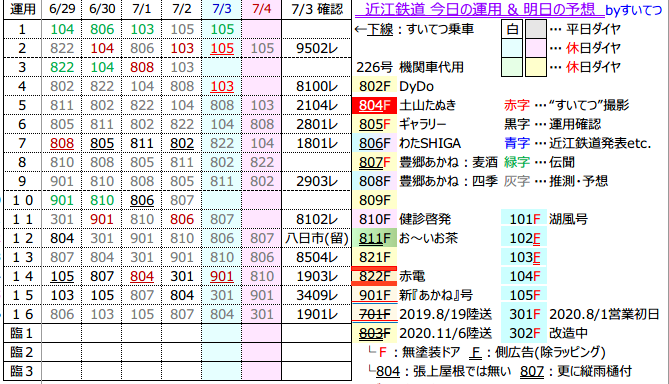
Task: Select the 臨2 row label
Action: point(22,352)
